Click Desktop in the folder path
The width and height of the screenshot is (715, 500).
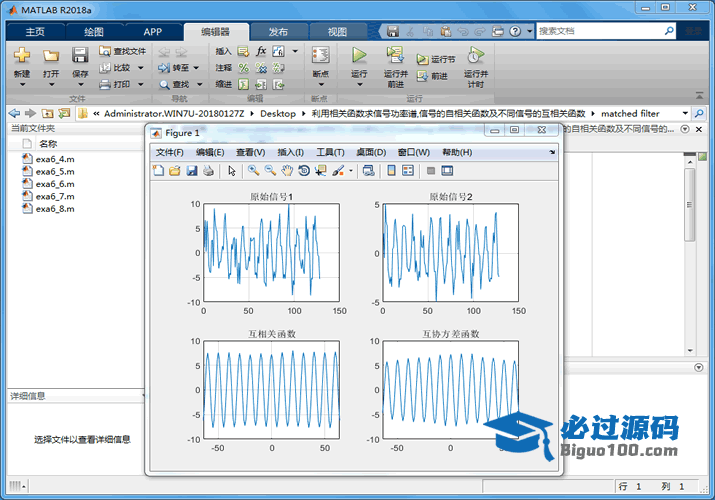278,113
